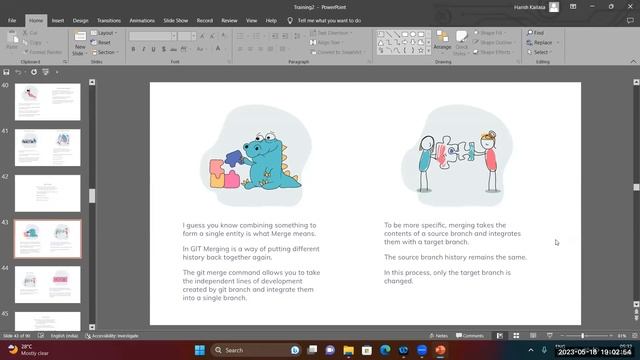Toggle Underline formatting
Screen dimensions: 640x360
coord(153,49)
